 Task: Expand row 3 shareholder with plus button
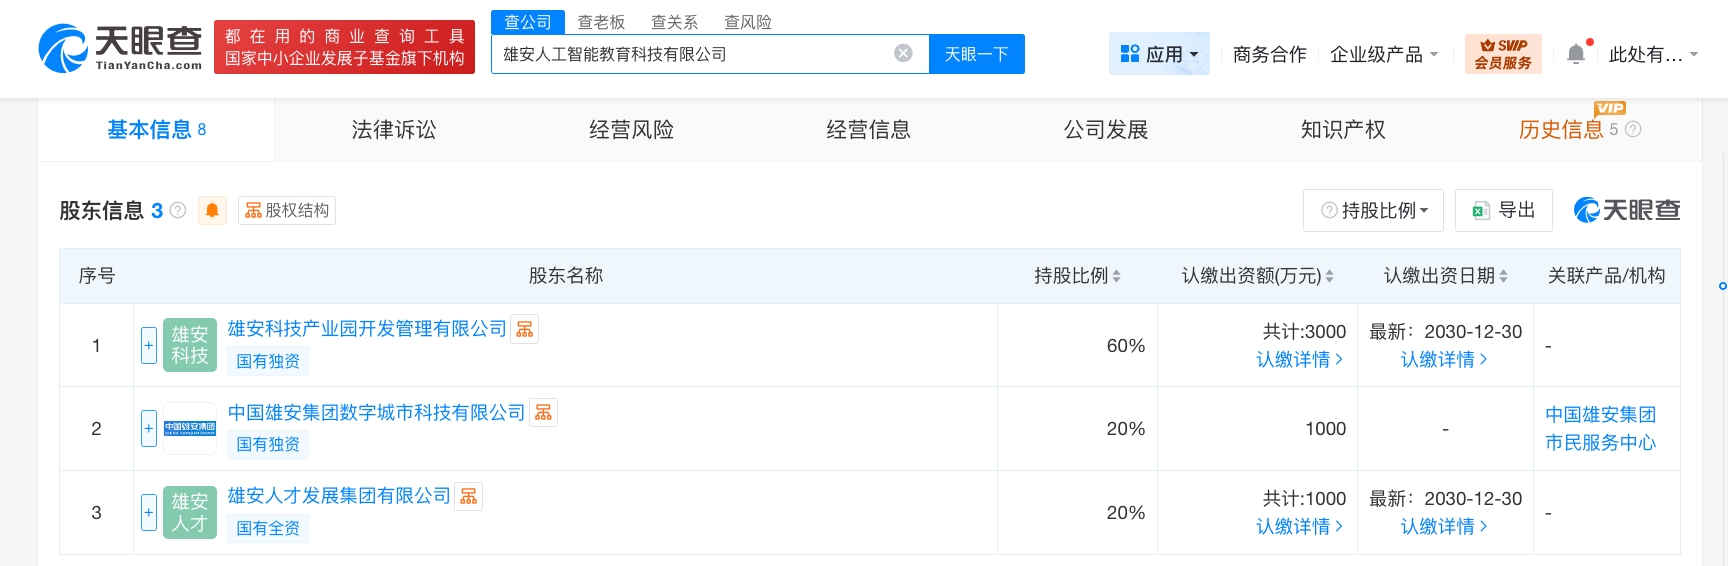coord(149,512)
